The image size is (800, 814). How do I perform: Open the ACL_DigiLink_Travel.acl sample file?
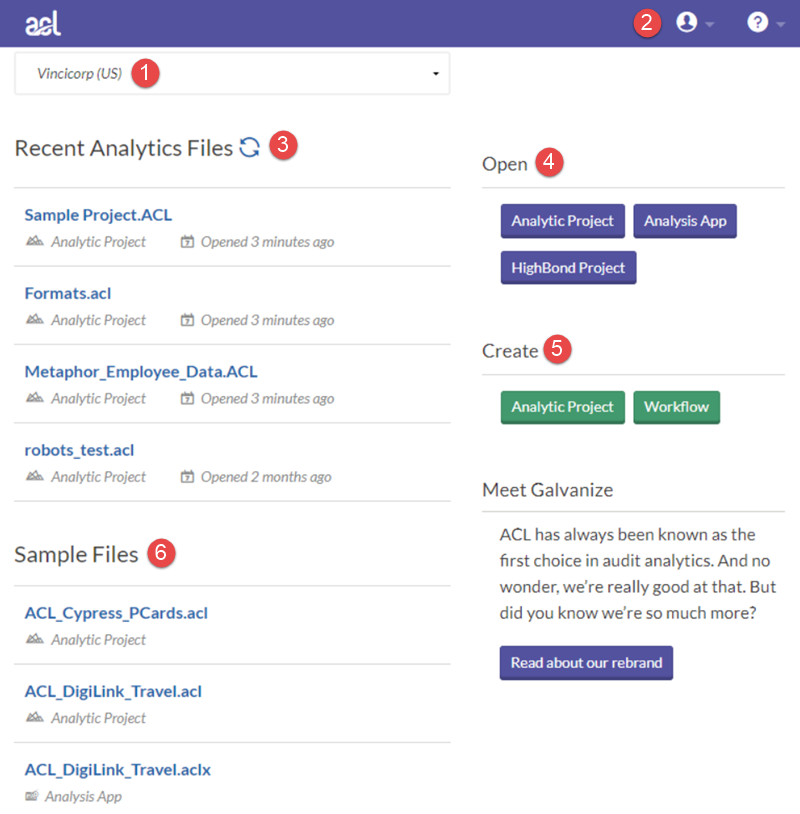click(x=114, y=692)
